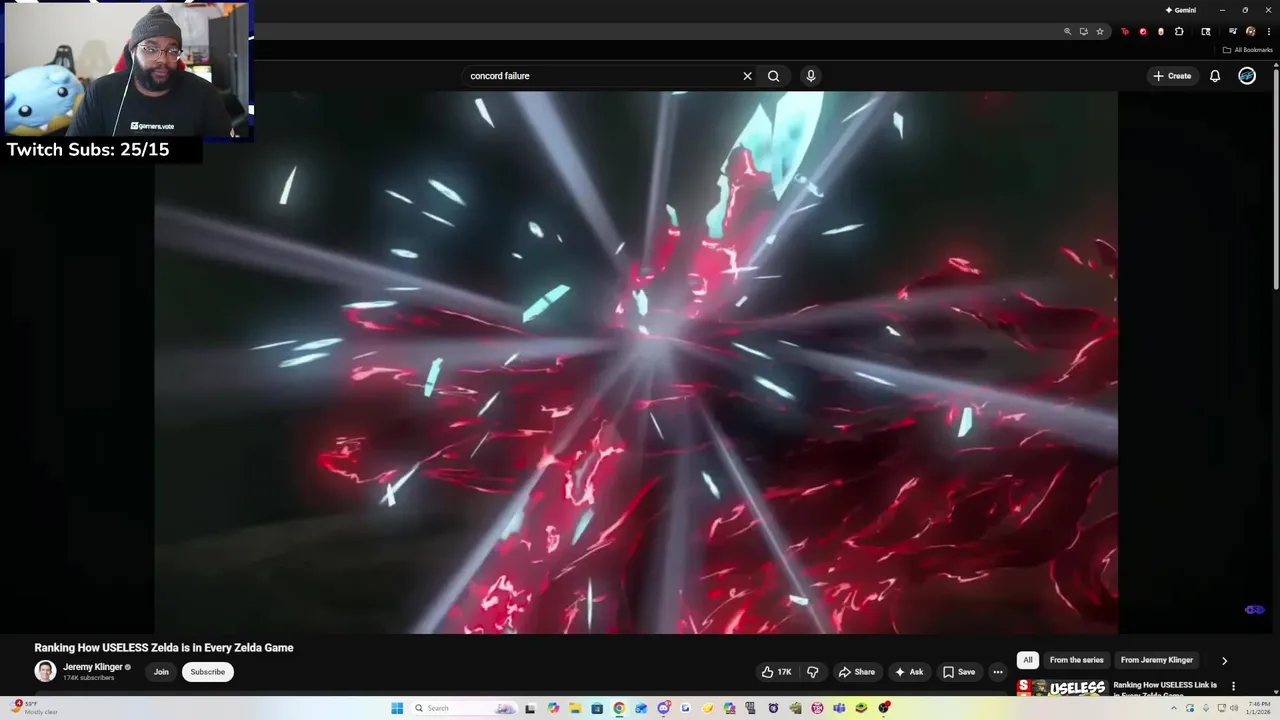Subscribe to Jeremy Klinger
The image size is (1280, 720).
click(x=208, y=672)
